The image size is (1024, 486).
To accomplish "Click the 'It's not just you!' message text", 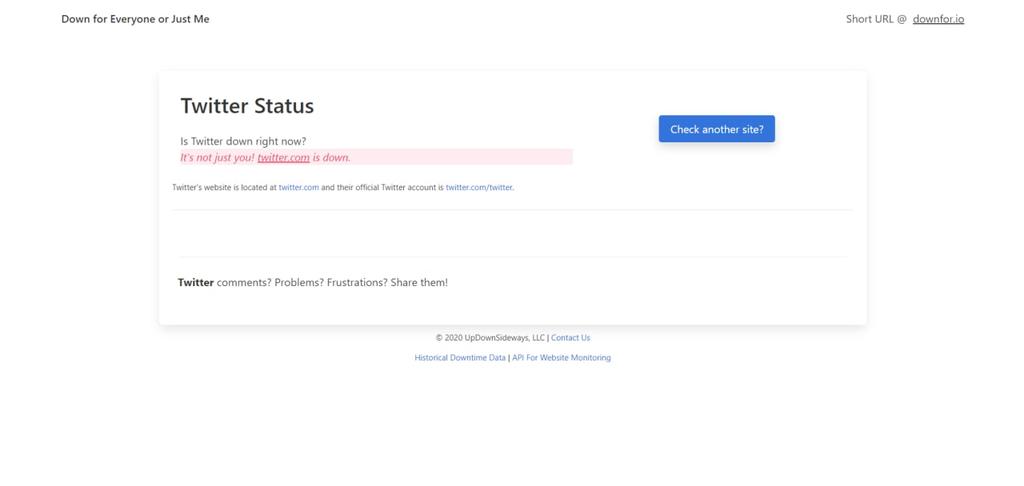I will (x=217, y=157).
